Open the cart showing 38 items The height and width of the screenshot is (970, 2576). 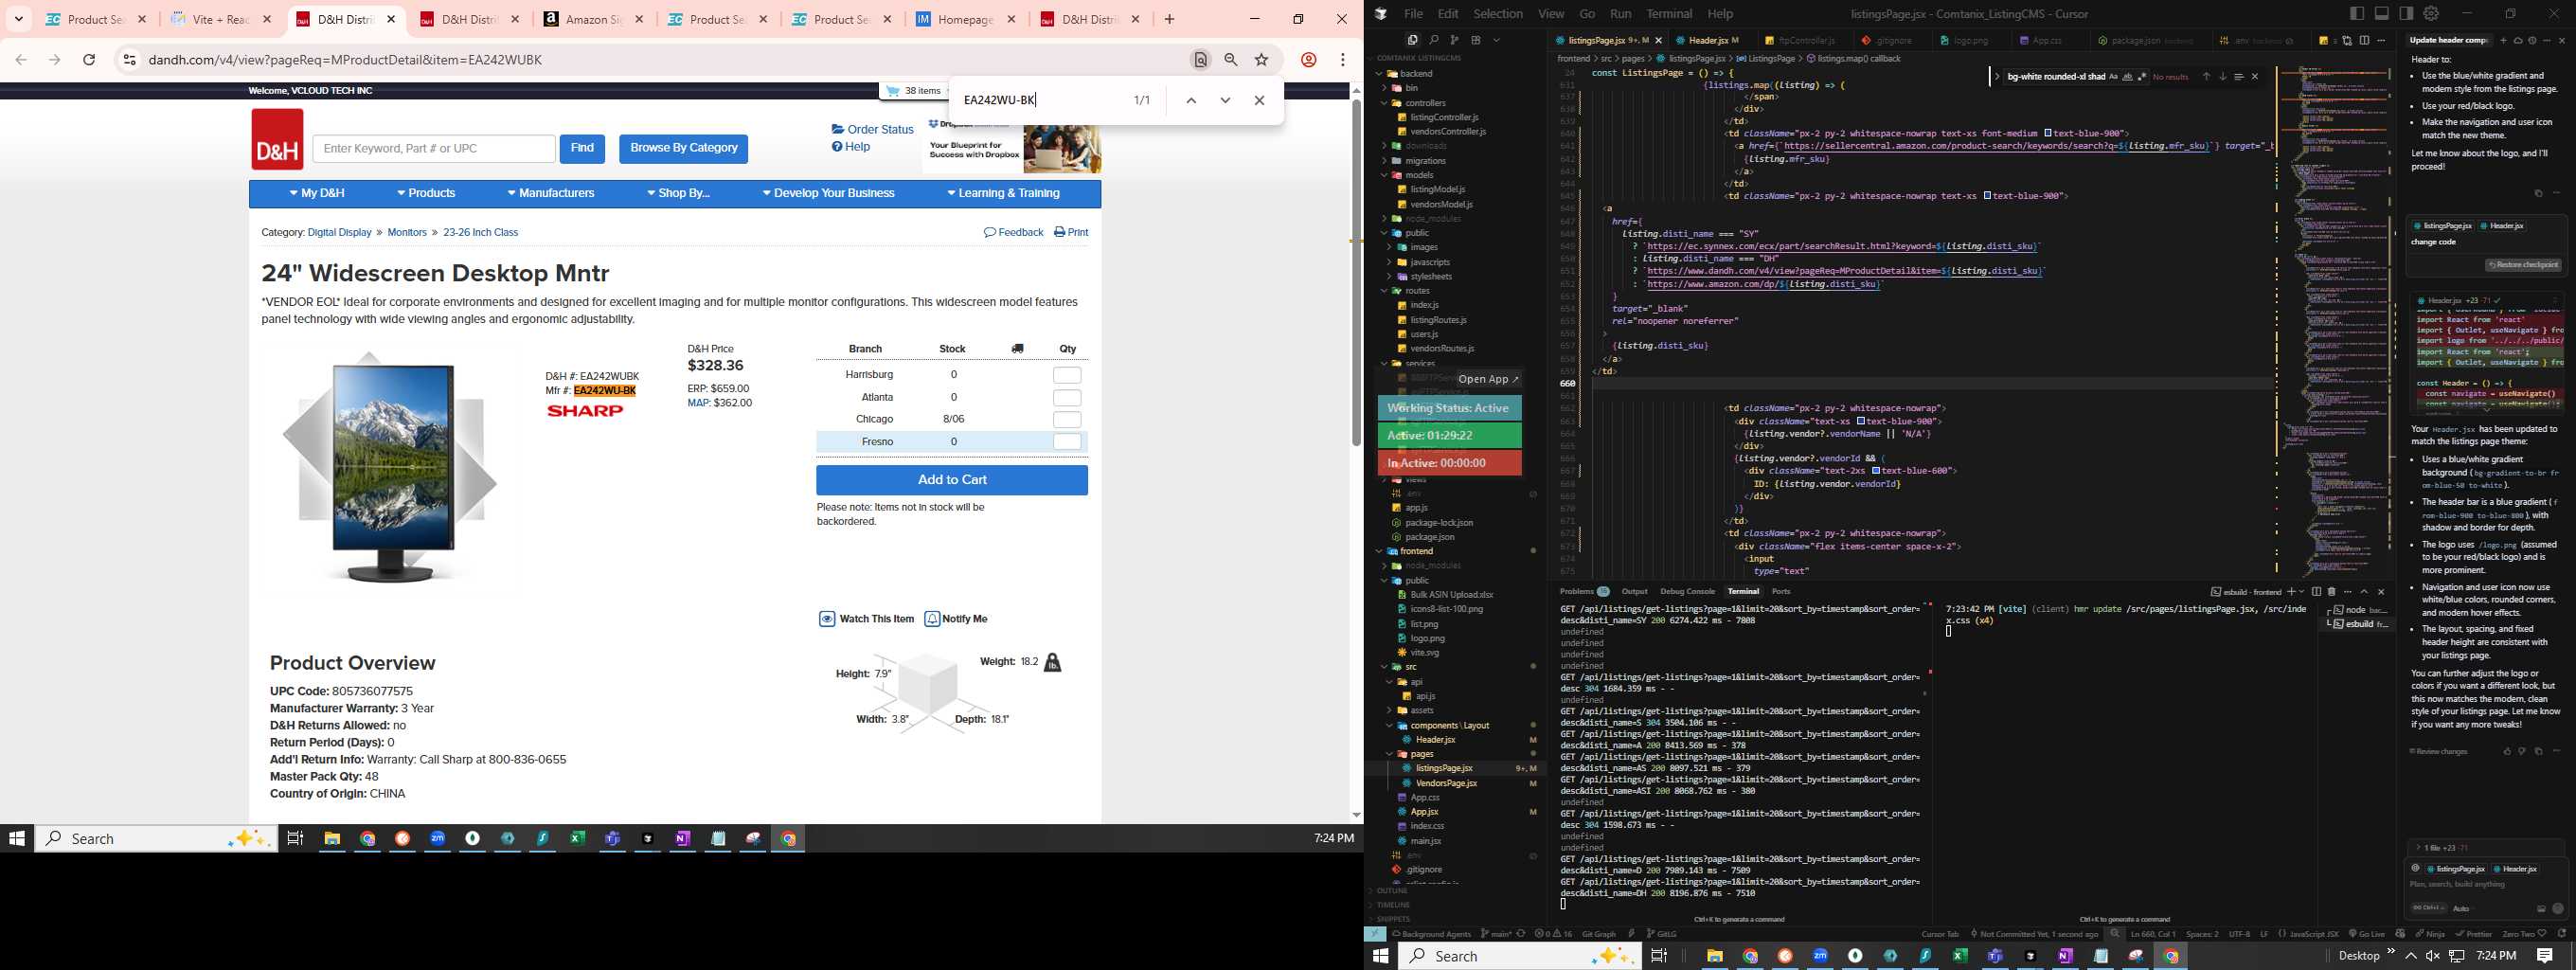912,91
